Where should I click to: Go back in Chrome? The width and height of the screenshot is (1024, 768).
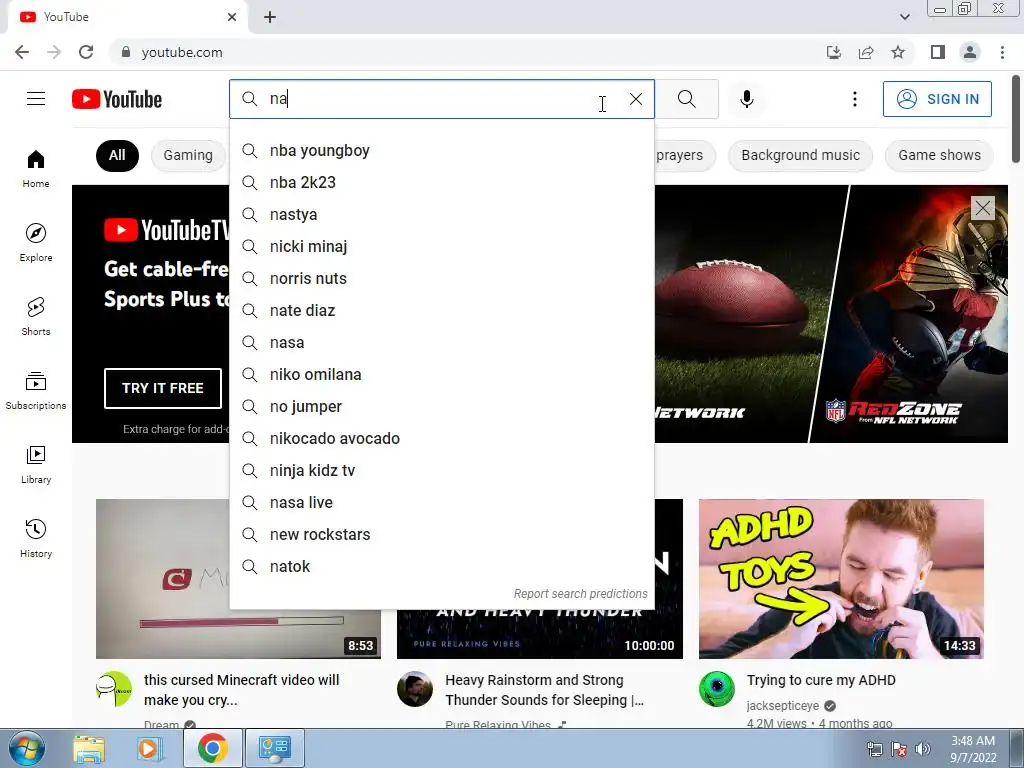(x=22, y=52)
